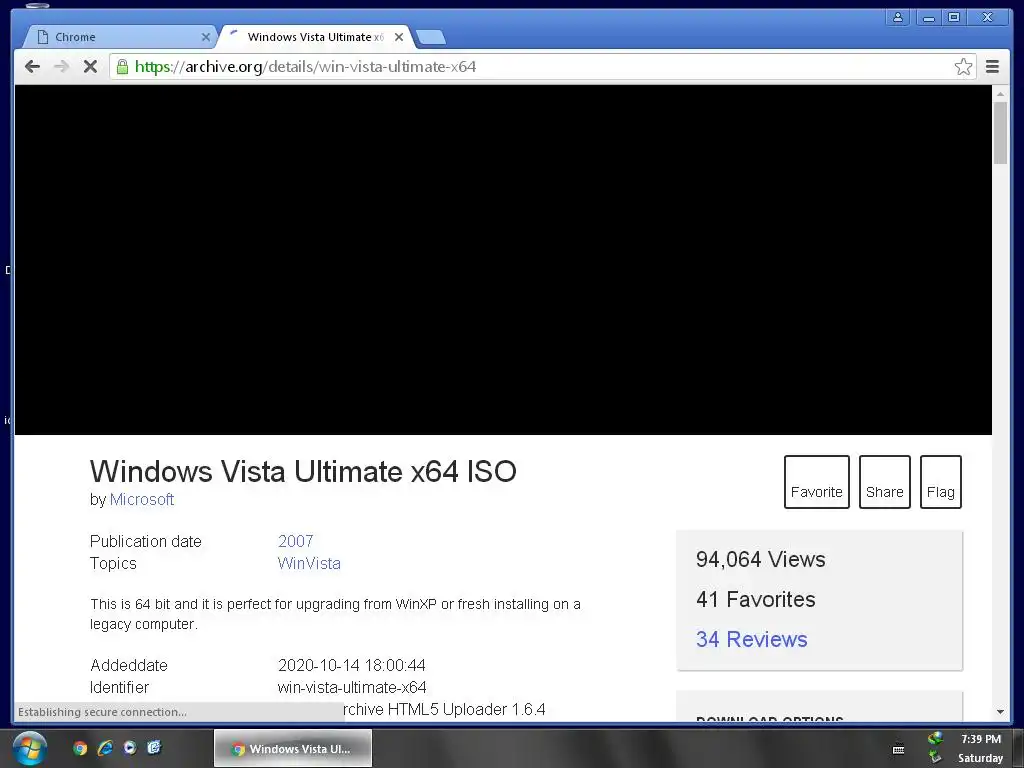
Task: Open the on-screen keyboard tray icon
Action: (x=899, y=750)
